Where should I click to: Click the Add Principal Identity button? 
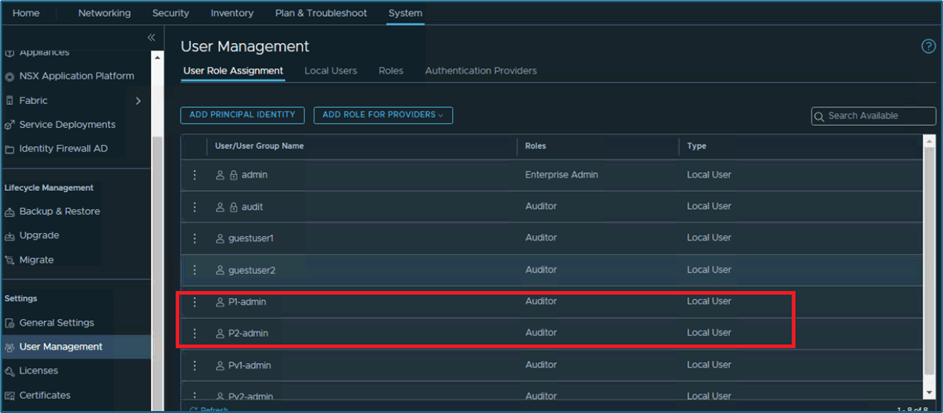[x=242, y=115]
